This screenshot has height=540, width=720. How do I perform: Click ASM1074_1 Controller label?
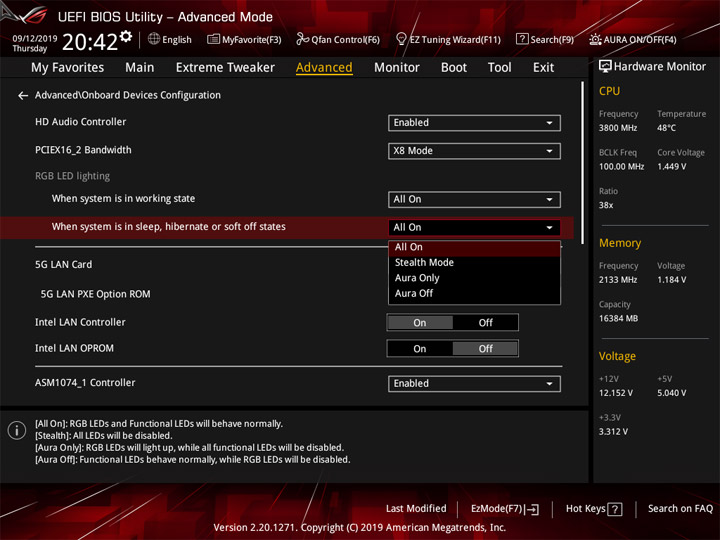click(85, 383)
